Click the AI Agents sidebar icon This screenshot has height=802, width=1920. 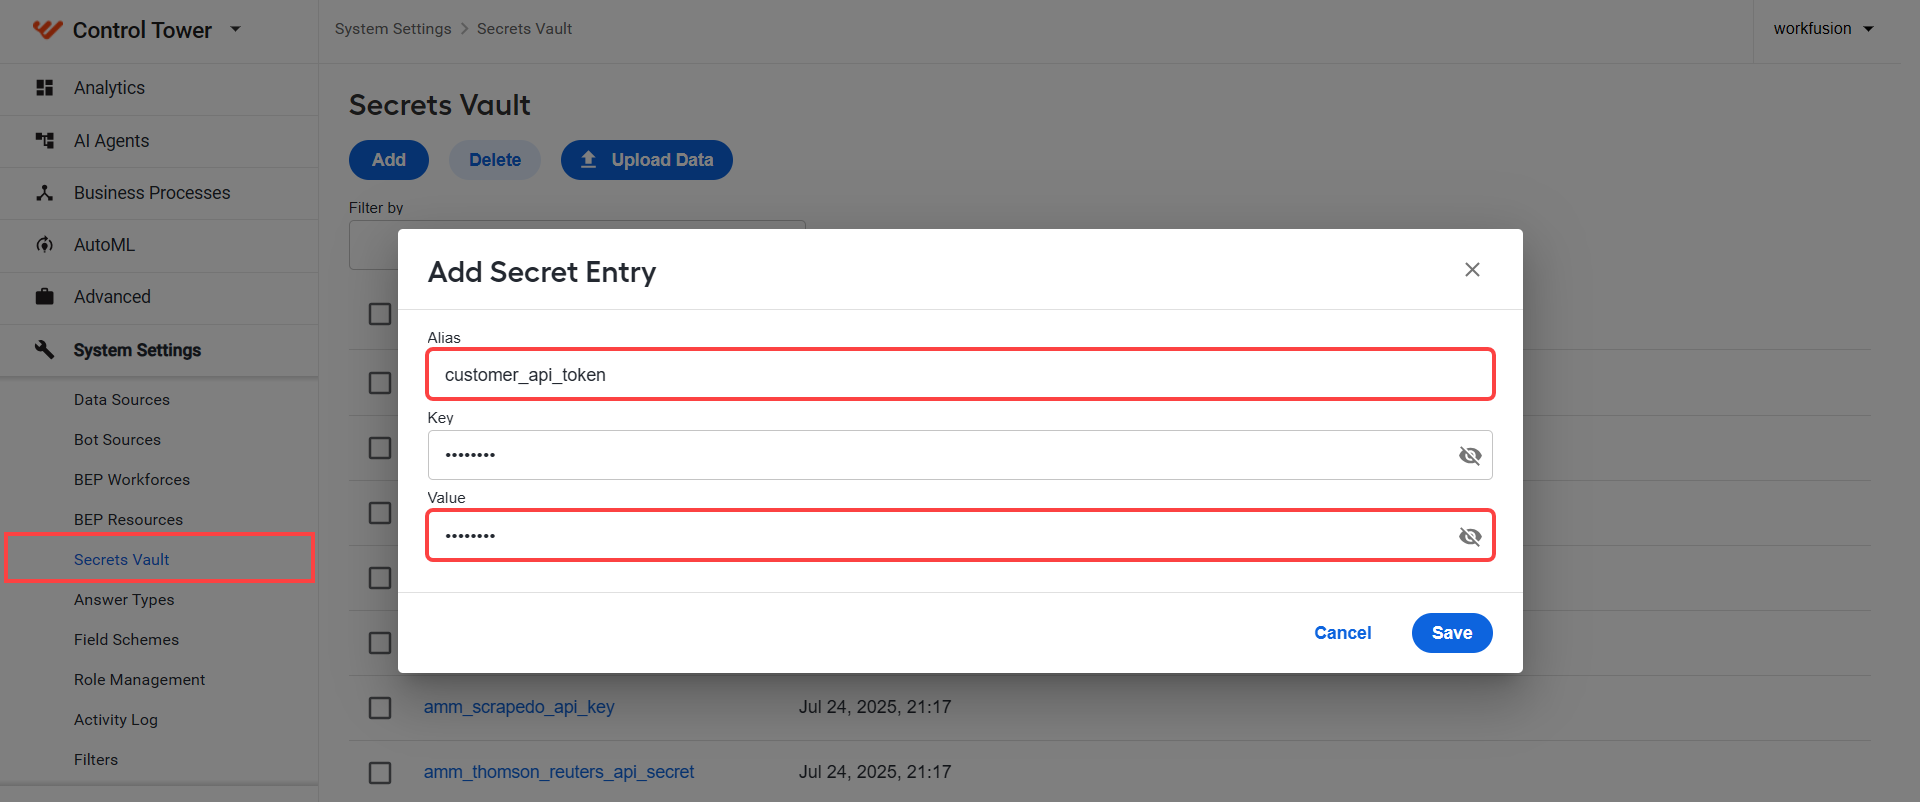pyautogui.click(x=44, y=141)
